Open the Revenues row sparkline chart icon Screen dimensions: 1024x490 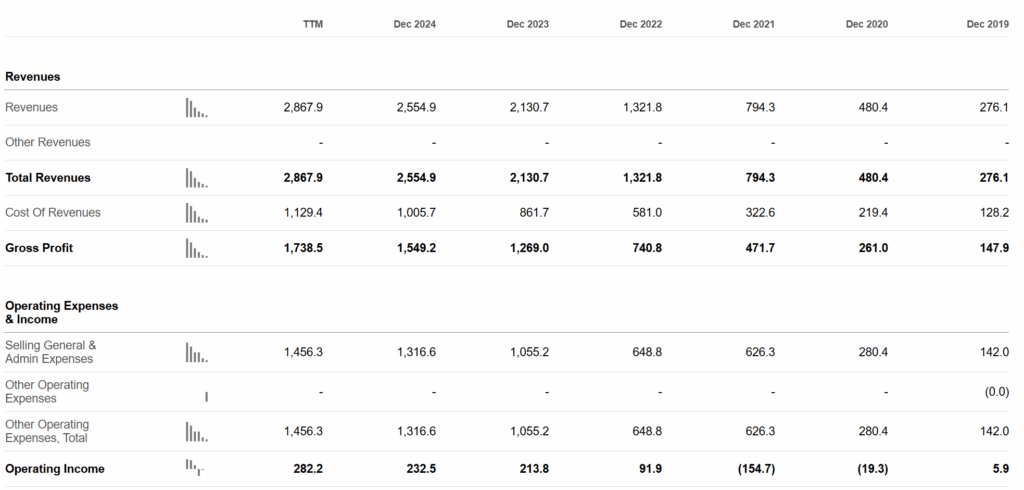tap(197, 108)
